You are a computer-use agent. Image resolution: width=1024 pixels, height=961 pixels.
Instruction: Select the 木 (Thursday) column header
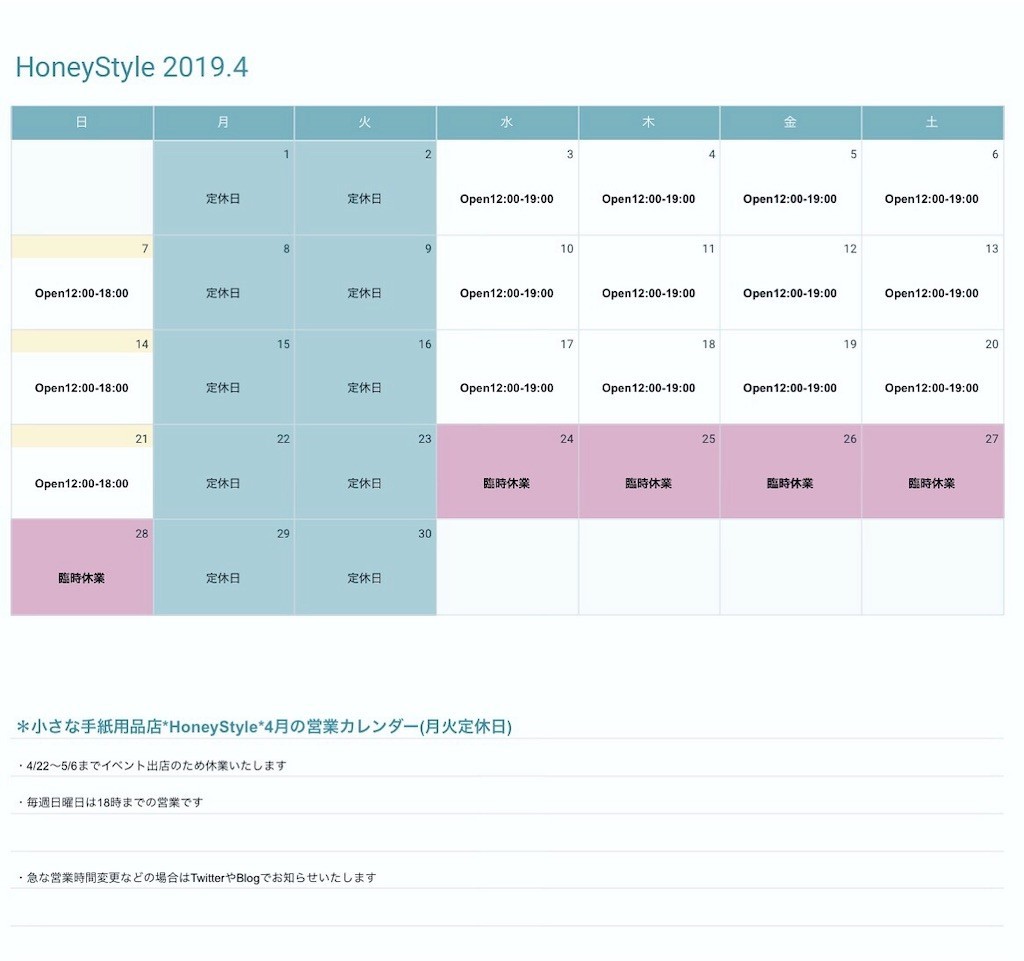pyautogui.click(x=648, y=122)
